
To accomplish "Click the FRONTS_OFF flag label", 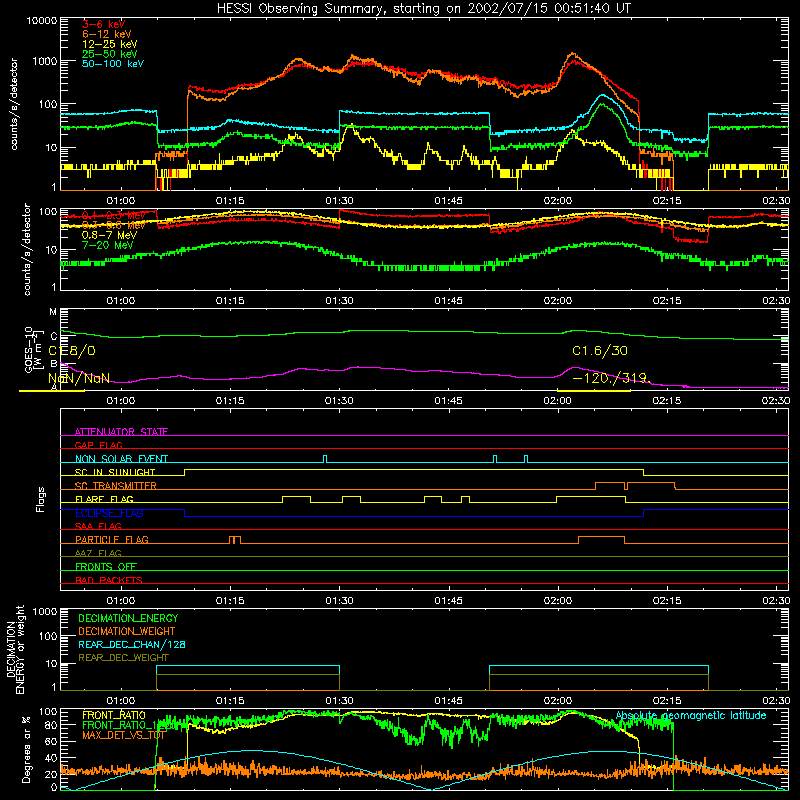I will point(106,566).
